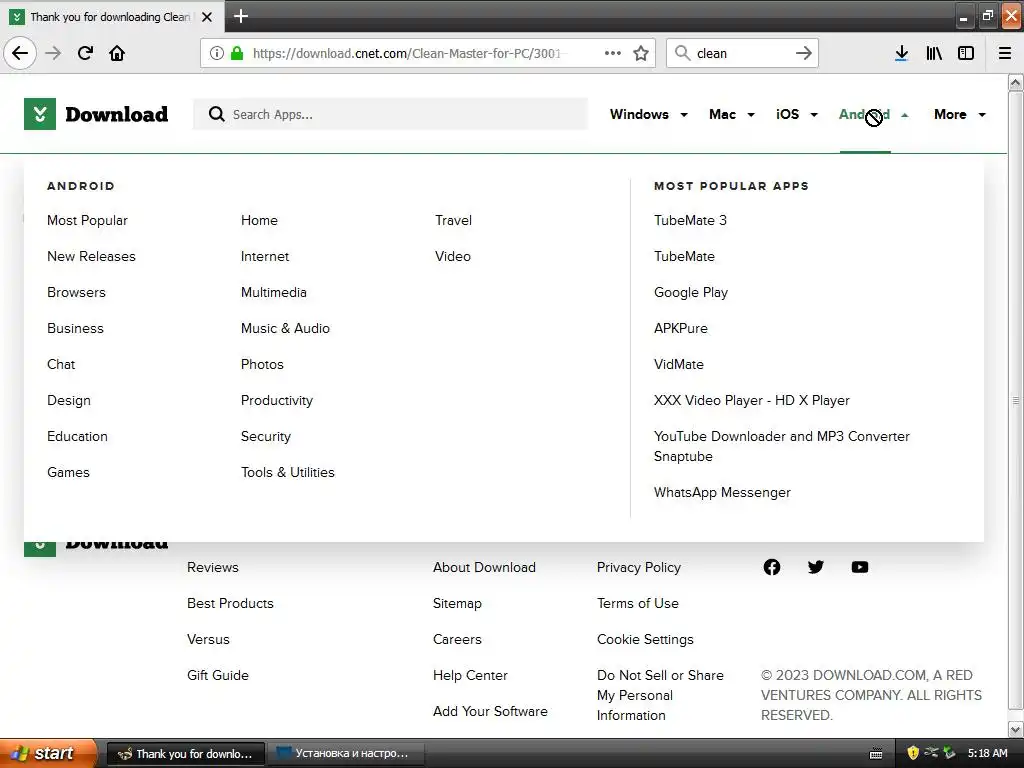The width and height of the screenshot is (1024, 768).
Task: Select New Releases in Android menu
Action: (x=91, y=256)
